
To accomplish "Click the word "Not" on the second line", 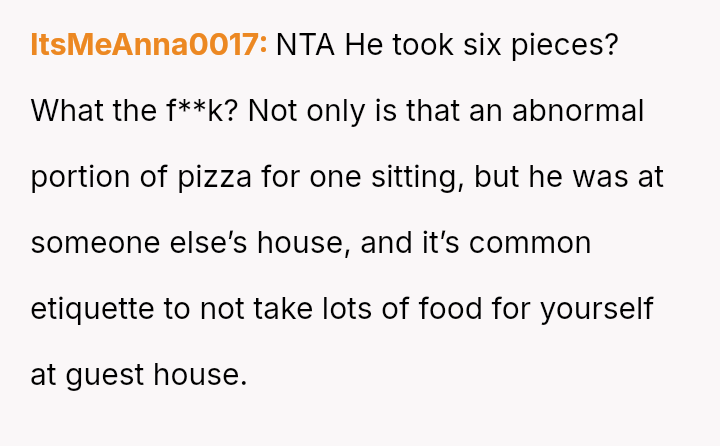I will point(271,111).
